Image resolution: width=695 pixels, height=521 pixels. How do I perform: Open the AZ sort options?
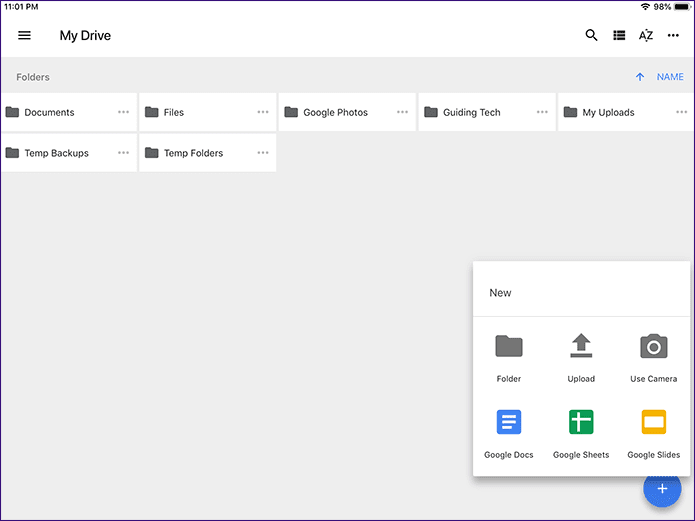(646, 35)
